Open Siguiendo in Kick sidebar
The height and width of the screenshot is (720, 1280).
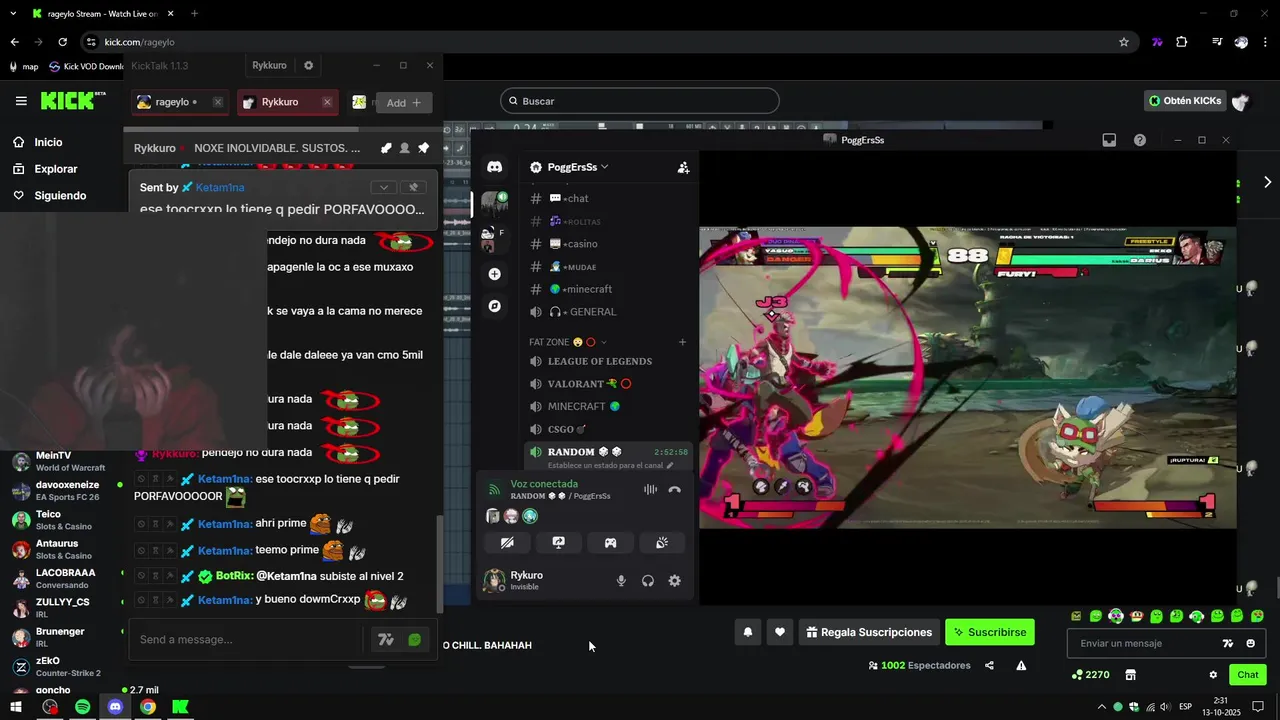click(62, 195)
